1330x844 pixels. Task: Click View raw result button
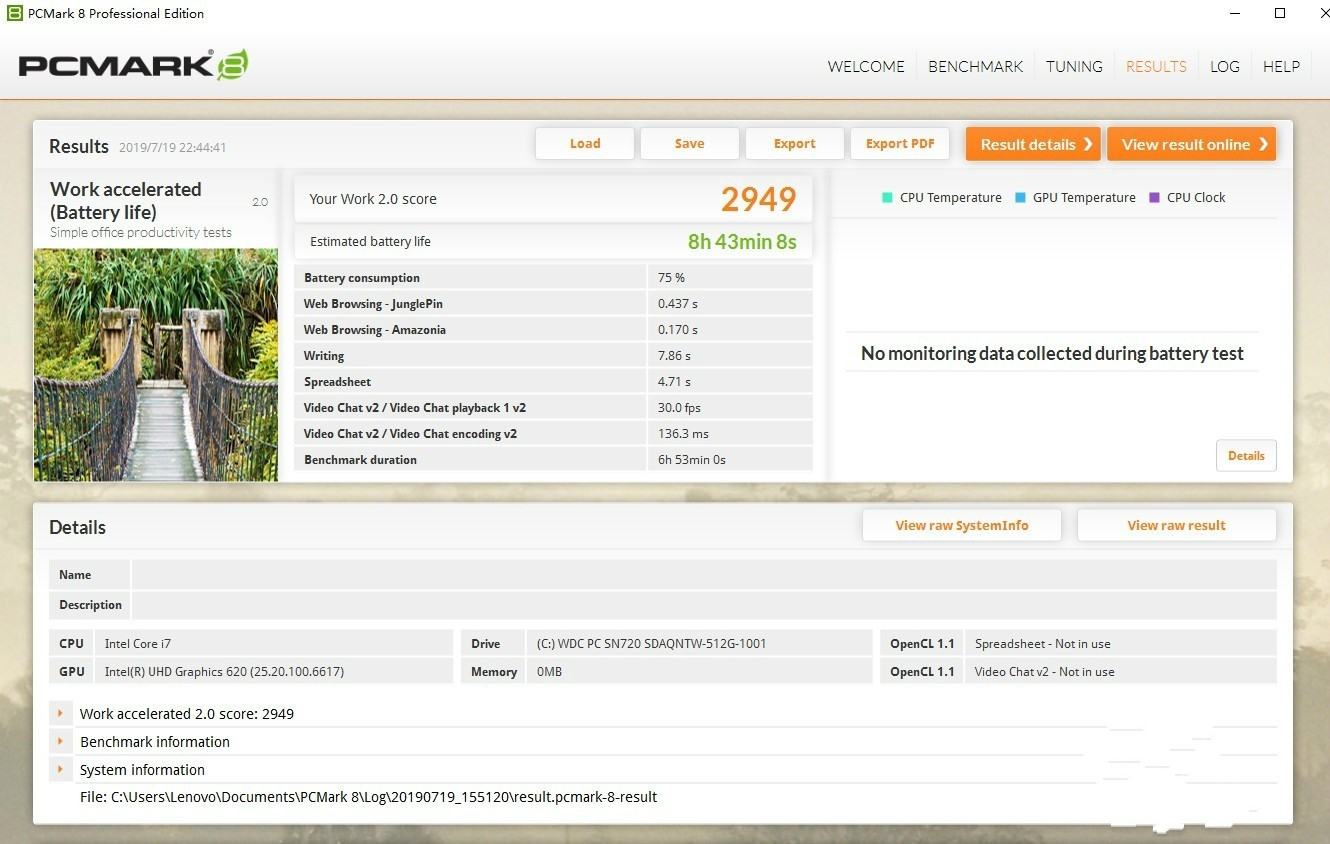tap(1176, 525)
